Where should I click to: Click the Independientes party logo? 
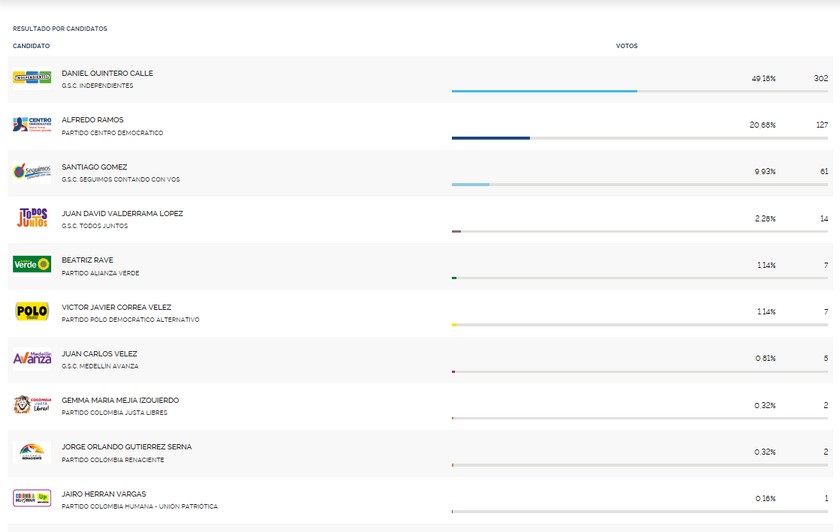pyautogui.click(x=32, y=77)
